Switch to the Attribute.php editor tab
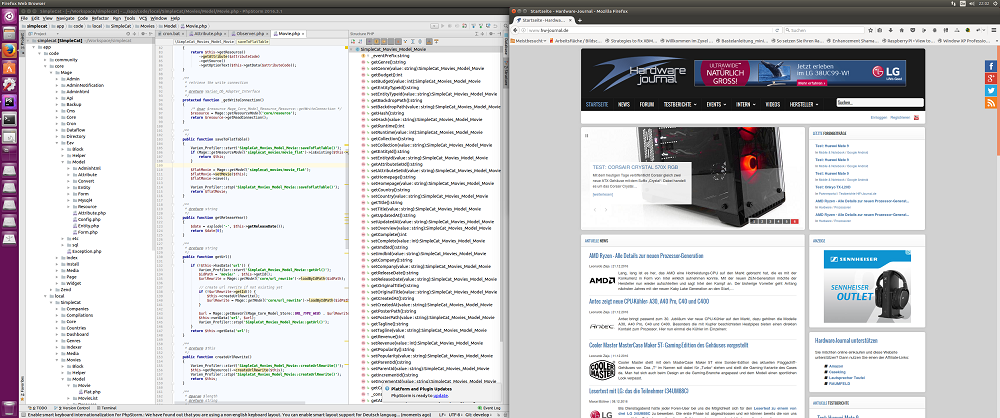 [208, 33]
